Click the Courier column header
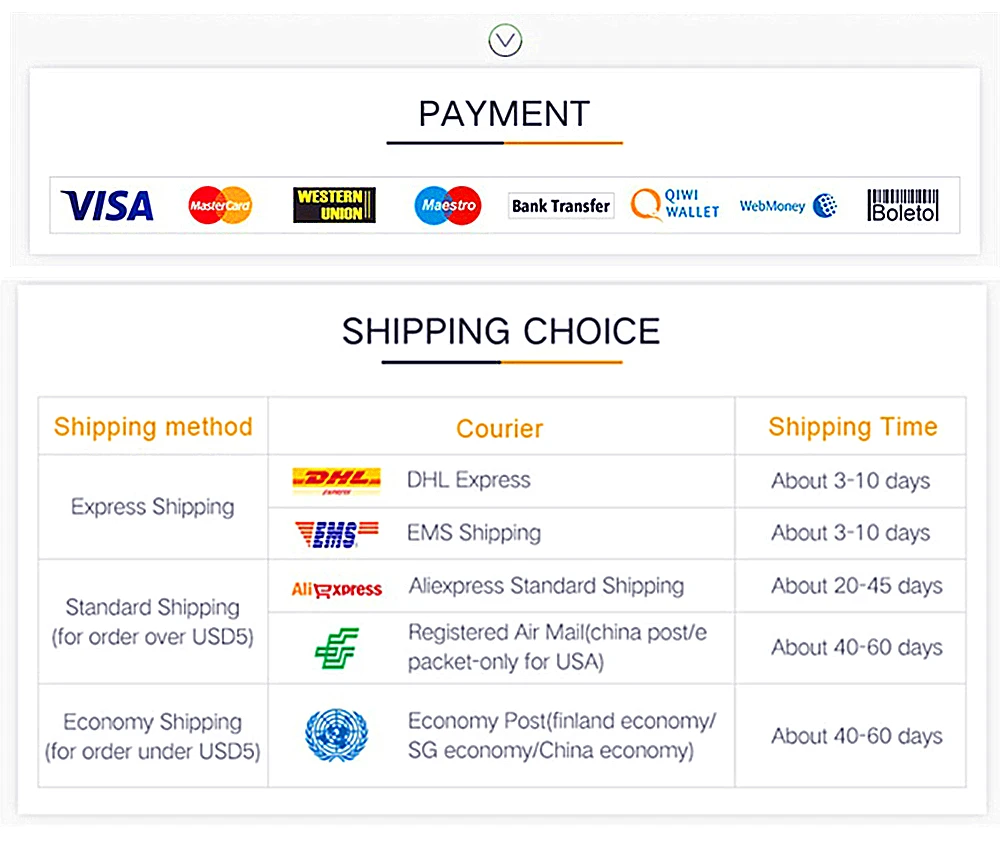Viewport: 1000px width, 849px height. 499,429
